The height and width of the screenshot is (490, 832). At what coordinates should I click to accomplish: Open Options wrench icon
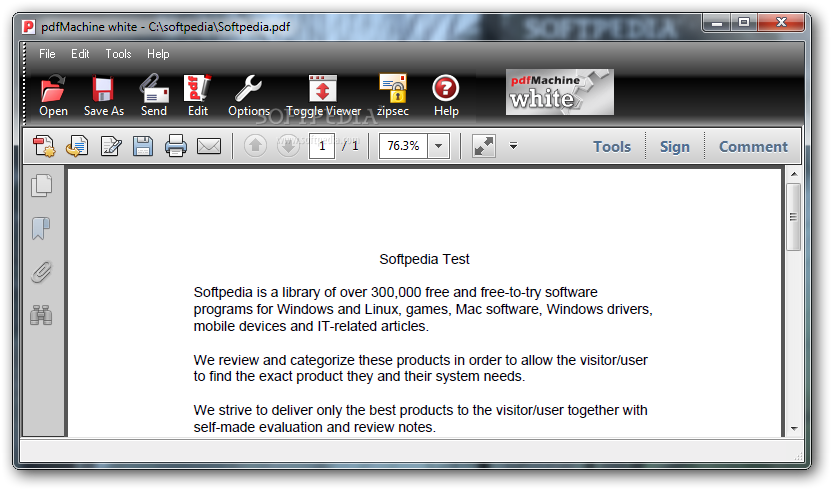click(248, 89)
